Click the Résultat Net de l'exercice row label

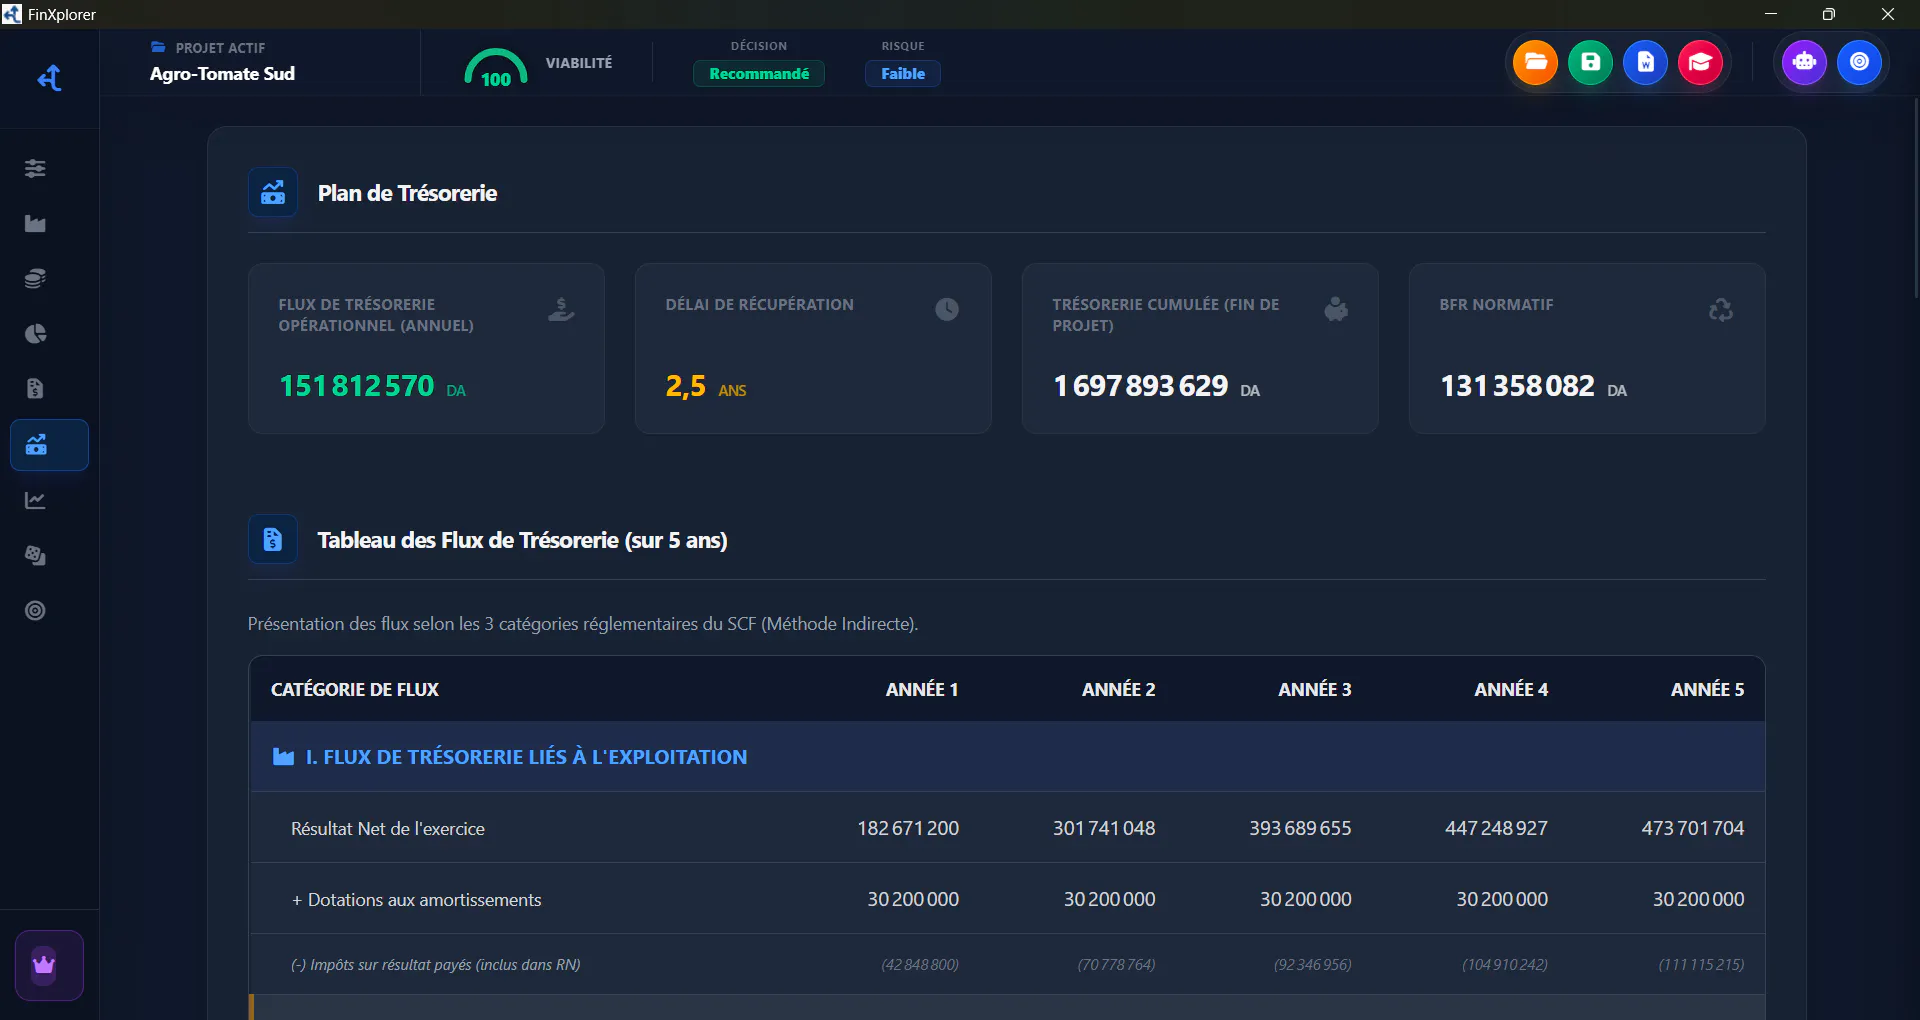coord(388,828)
